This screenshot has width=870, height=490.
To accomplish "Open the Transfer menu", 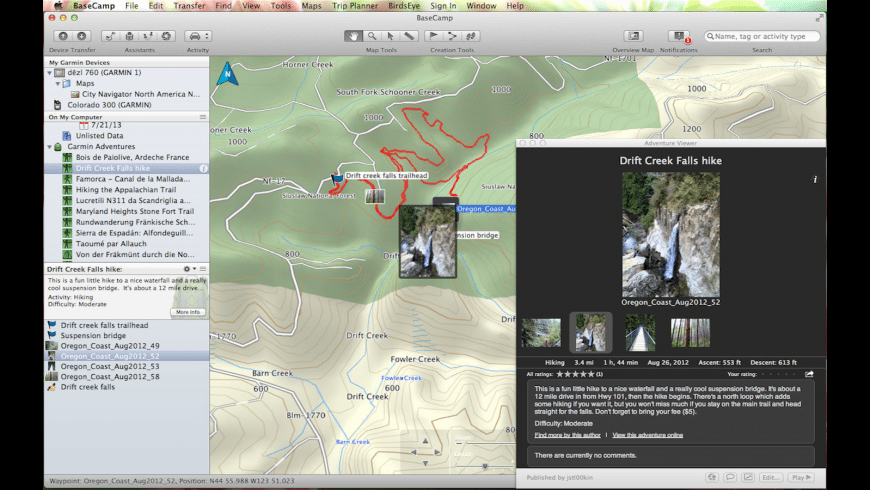I will tap(189, 6).
